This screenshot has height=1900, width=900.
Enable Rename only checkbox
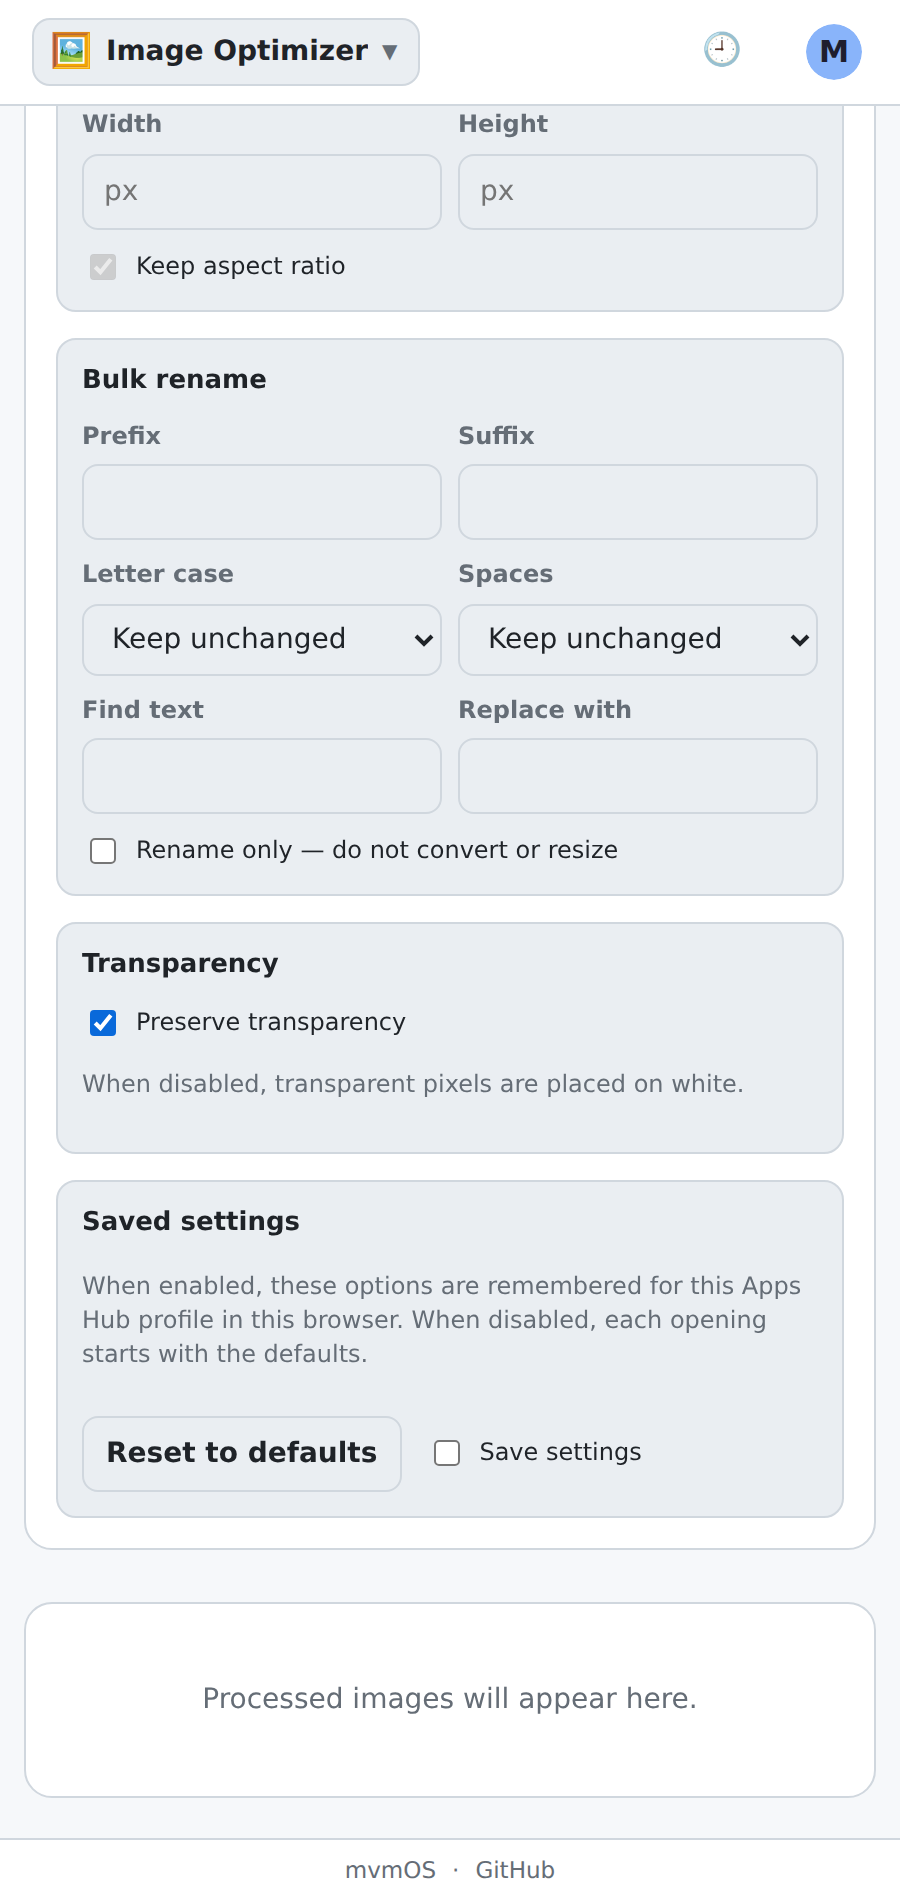(x=103, y=850)
